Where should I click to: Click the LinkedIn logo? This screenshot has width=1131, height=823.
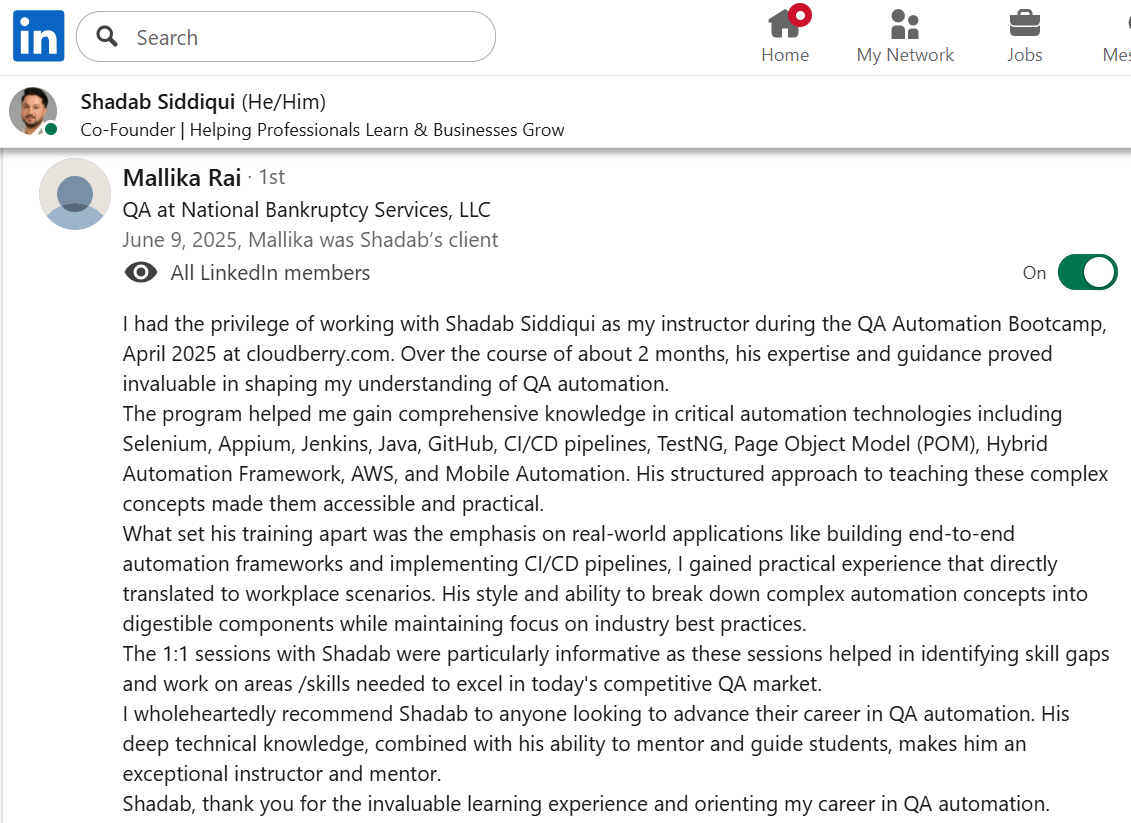38,36
